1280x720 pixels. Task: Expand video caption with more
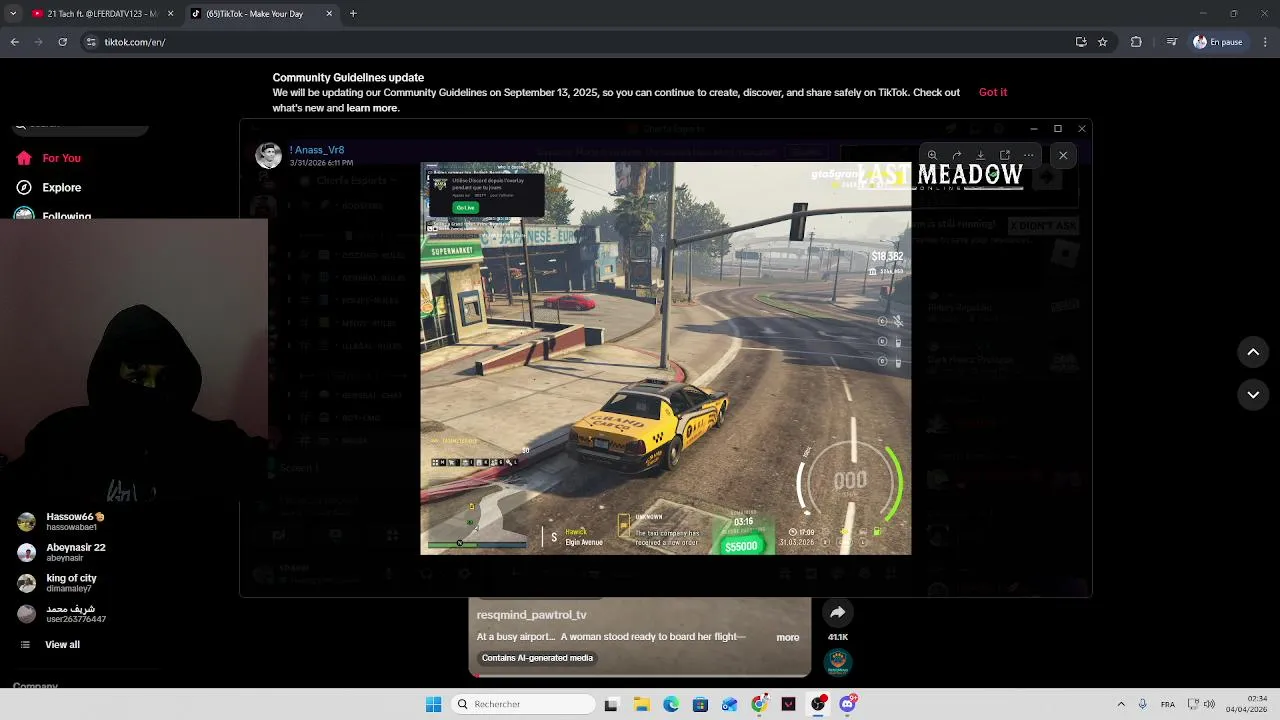tap(788, 637)
